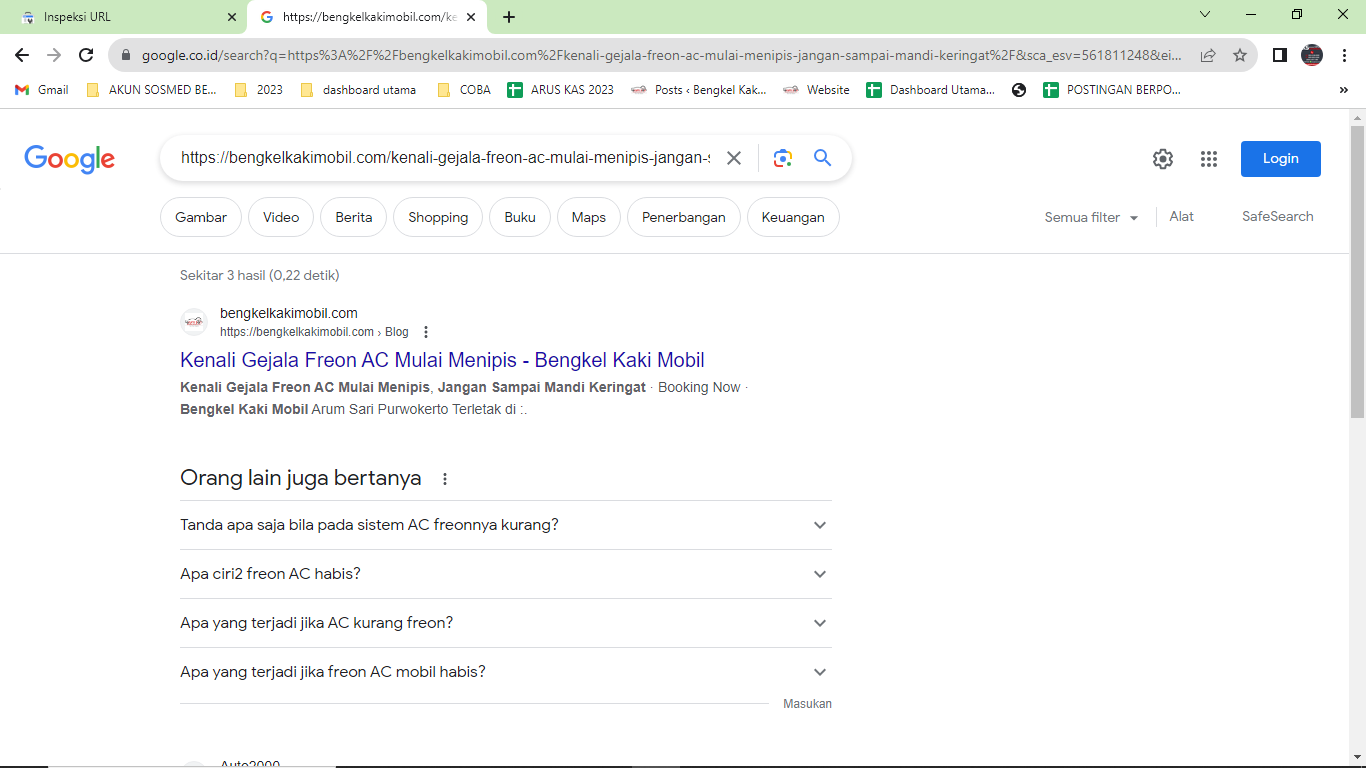Open the Chrome profile avatar
The width and height of the screenshot is (1366, 768).
click(1312, 56)
